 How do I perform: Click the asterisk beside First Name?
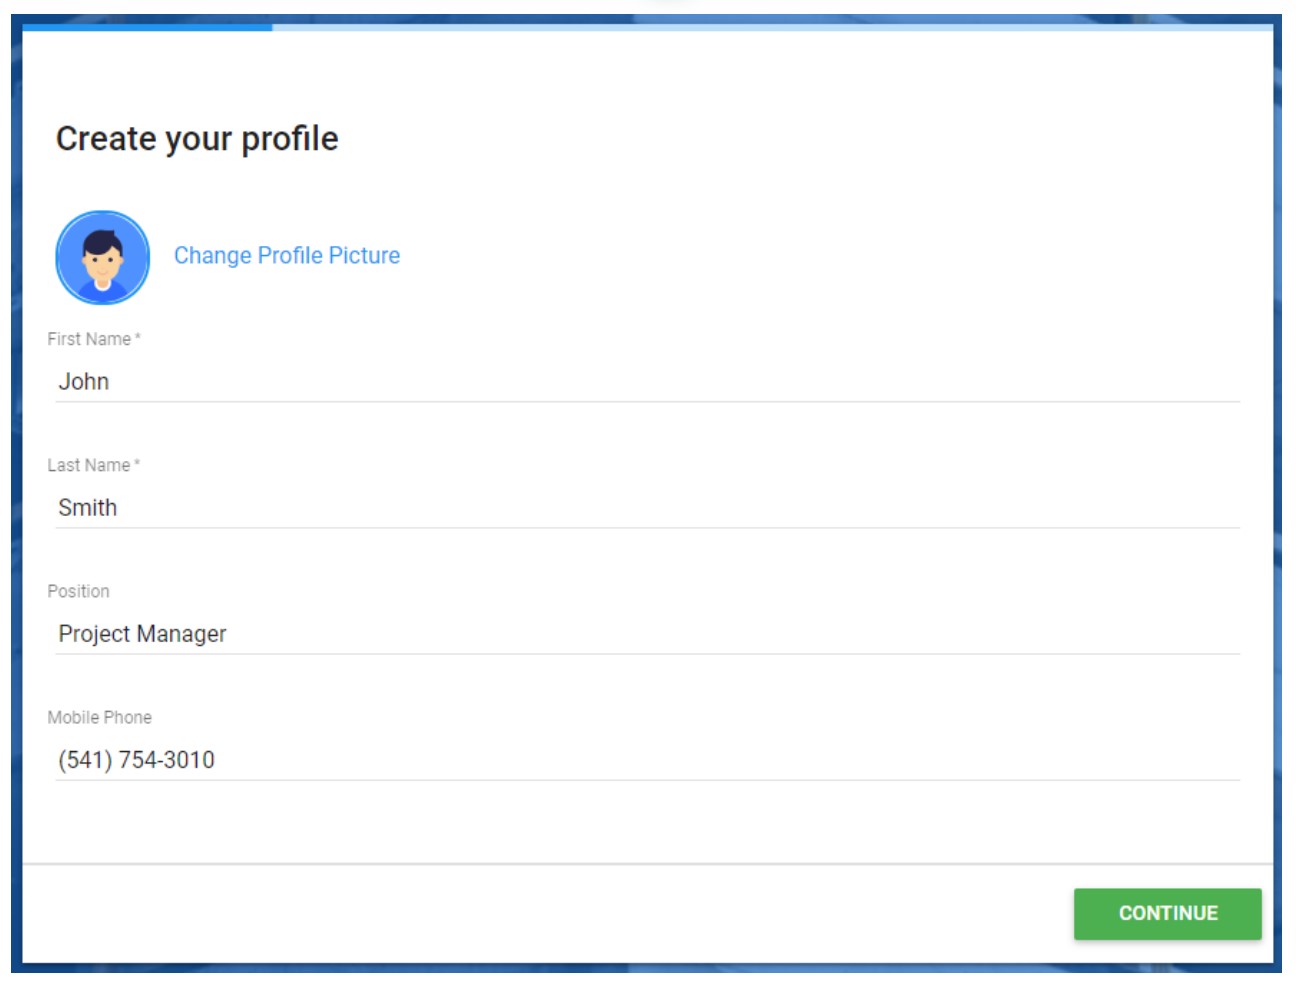[138, 337]
